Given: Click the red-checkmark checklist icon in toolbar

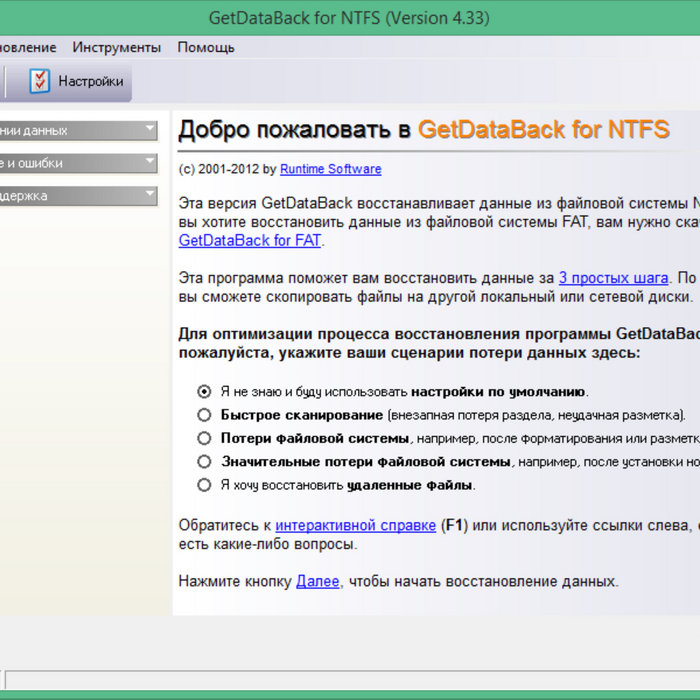Looking at the screenshot, I should click(x=39, y=81).
